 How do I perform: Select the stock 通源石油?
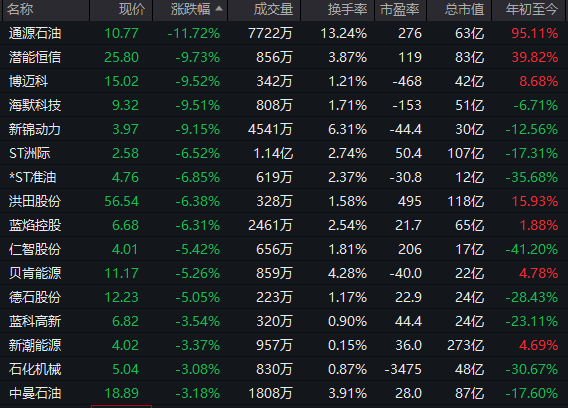point(35,33)
